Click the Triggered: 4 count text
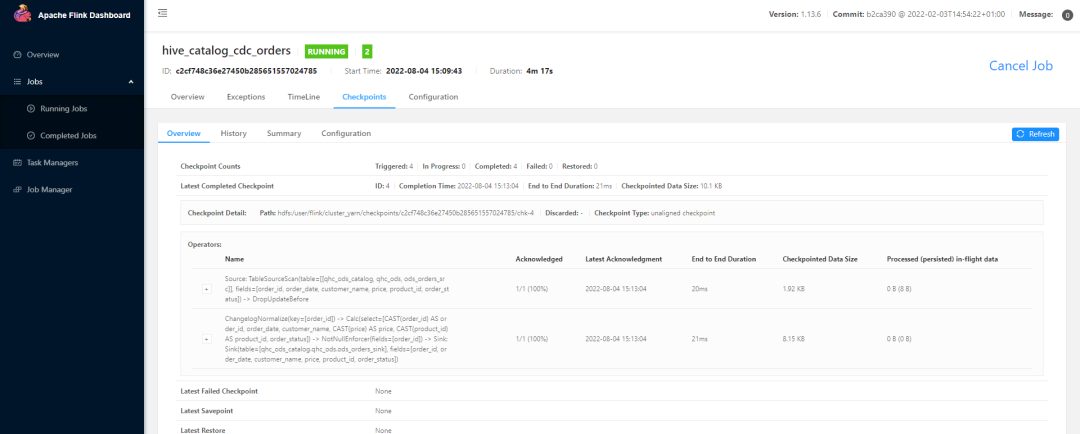This screenshot has width=1080, height=434. [x=394, y=167]
